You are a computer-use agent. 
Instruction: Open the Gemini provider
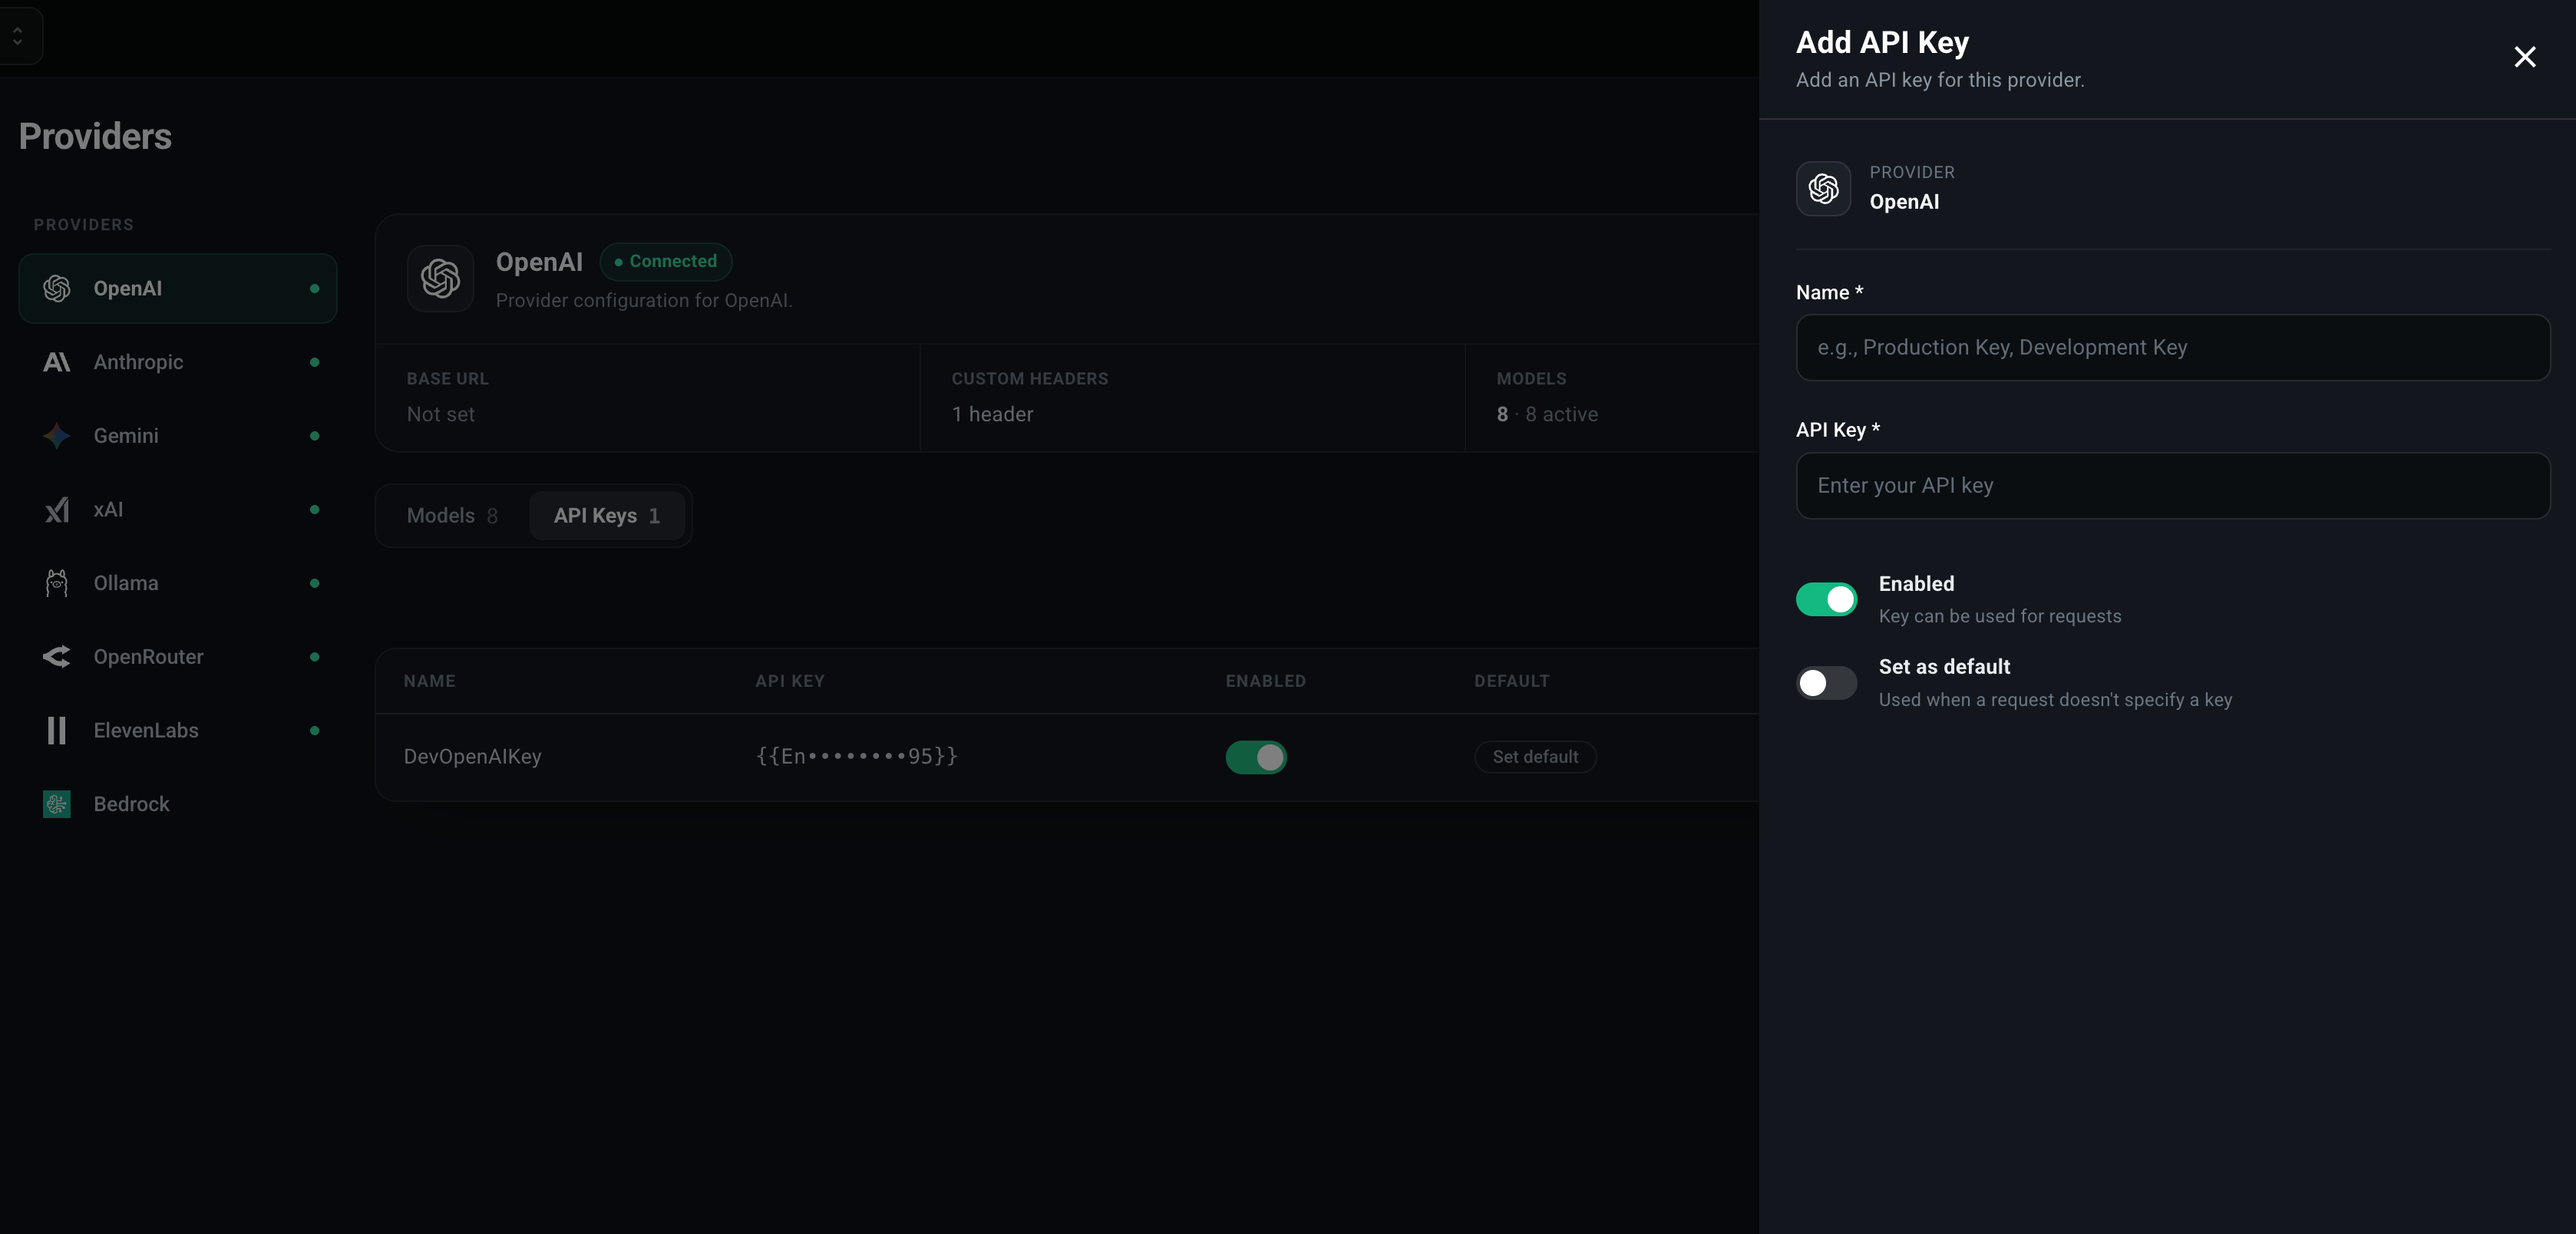pyautogui.click(x=178, y=436)
